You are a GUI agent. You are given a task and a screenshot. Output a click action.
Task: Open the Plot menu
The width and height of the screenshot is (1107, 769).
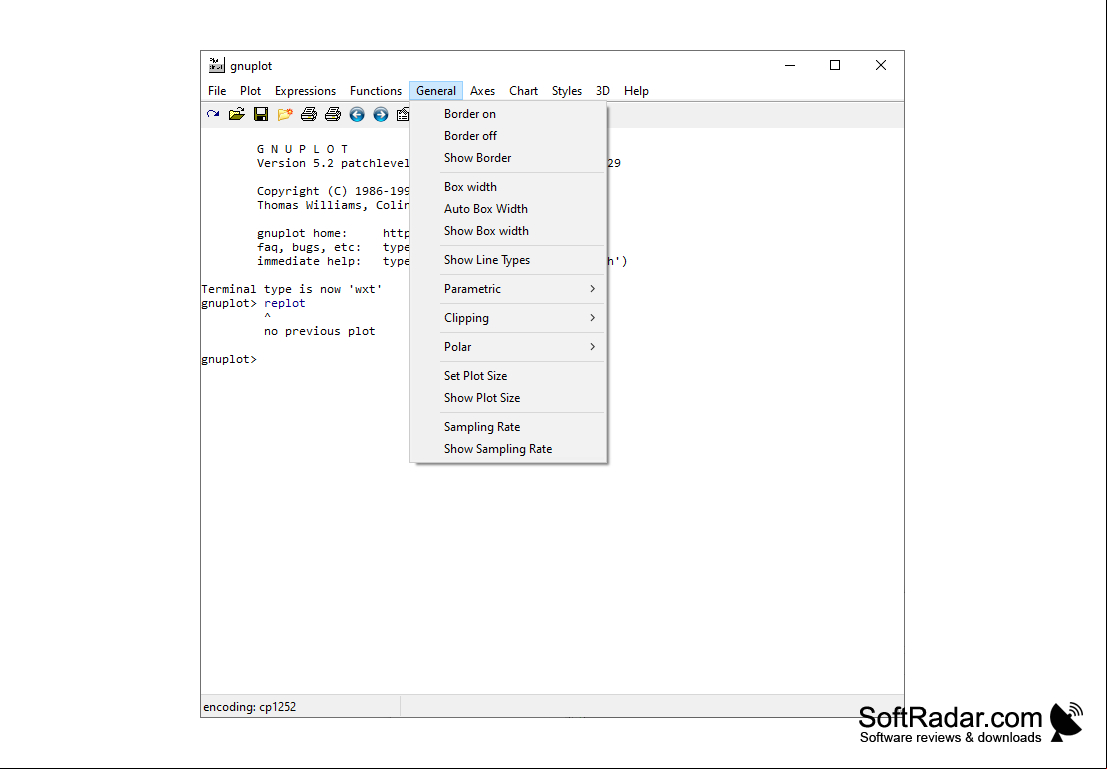[251, 91]
